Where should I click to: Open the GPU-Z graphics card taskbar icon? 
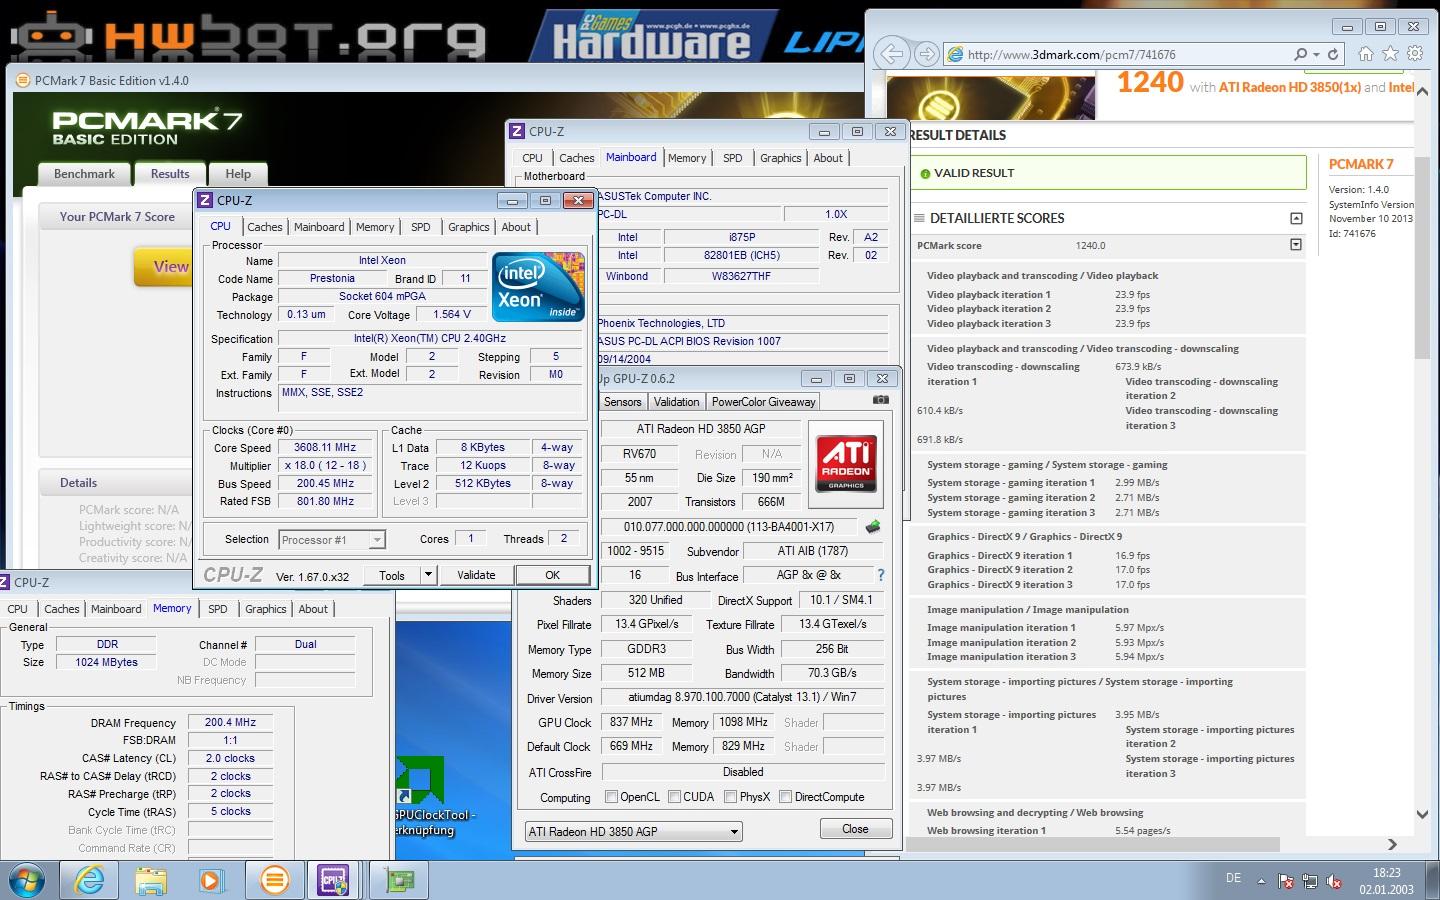click(399, 880)
